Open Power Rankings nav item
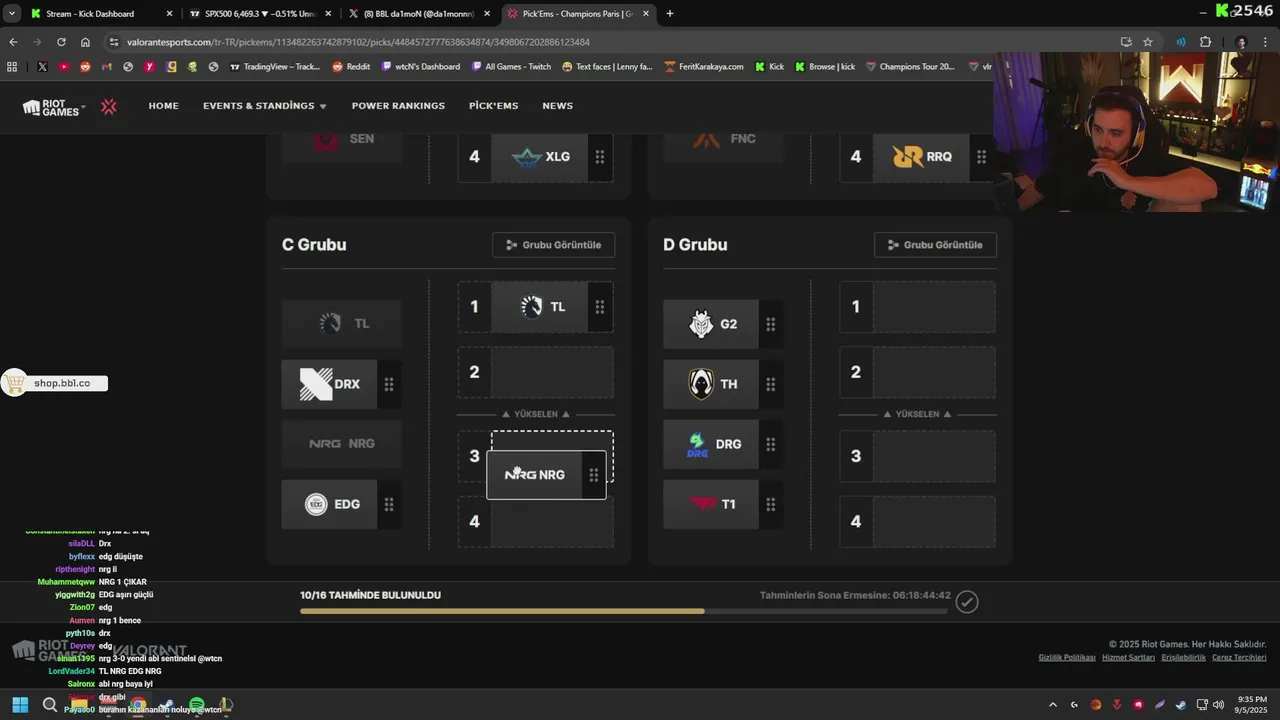This screenshot has height=720, width=1280. [398, 106]
